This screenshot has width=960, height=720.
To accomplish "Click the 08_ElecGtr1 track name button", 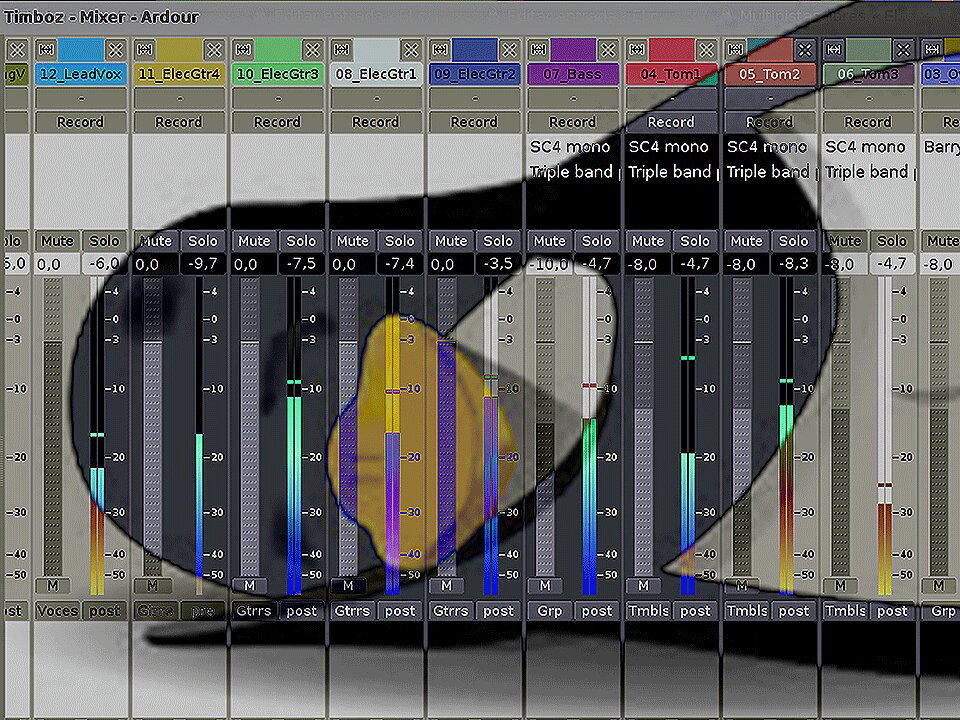I will coord(377,74).
